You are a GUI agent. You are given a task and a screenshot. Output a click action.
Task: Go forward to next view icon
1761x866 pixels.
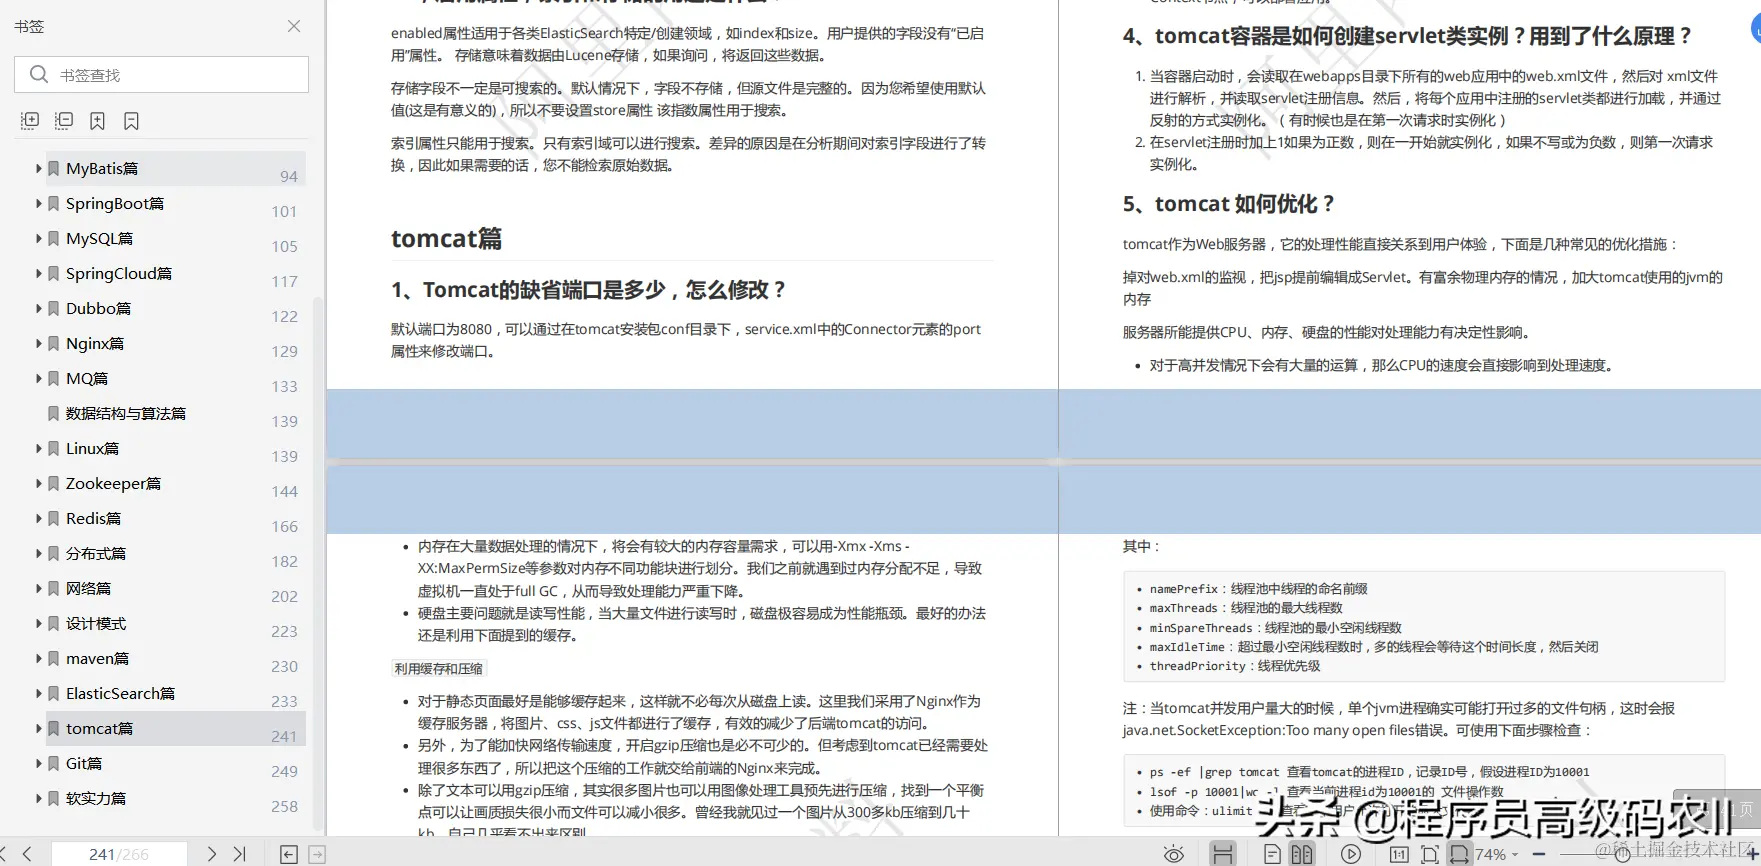pos(317,854)
